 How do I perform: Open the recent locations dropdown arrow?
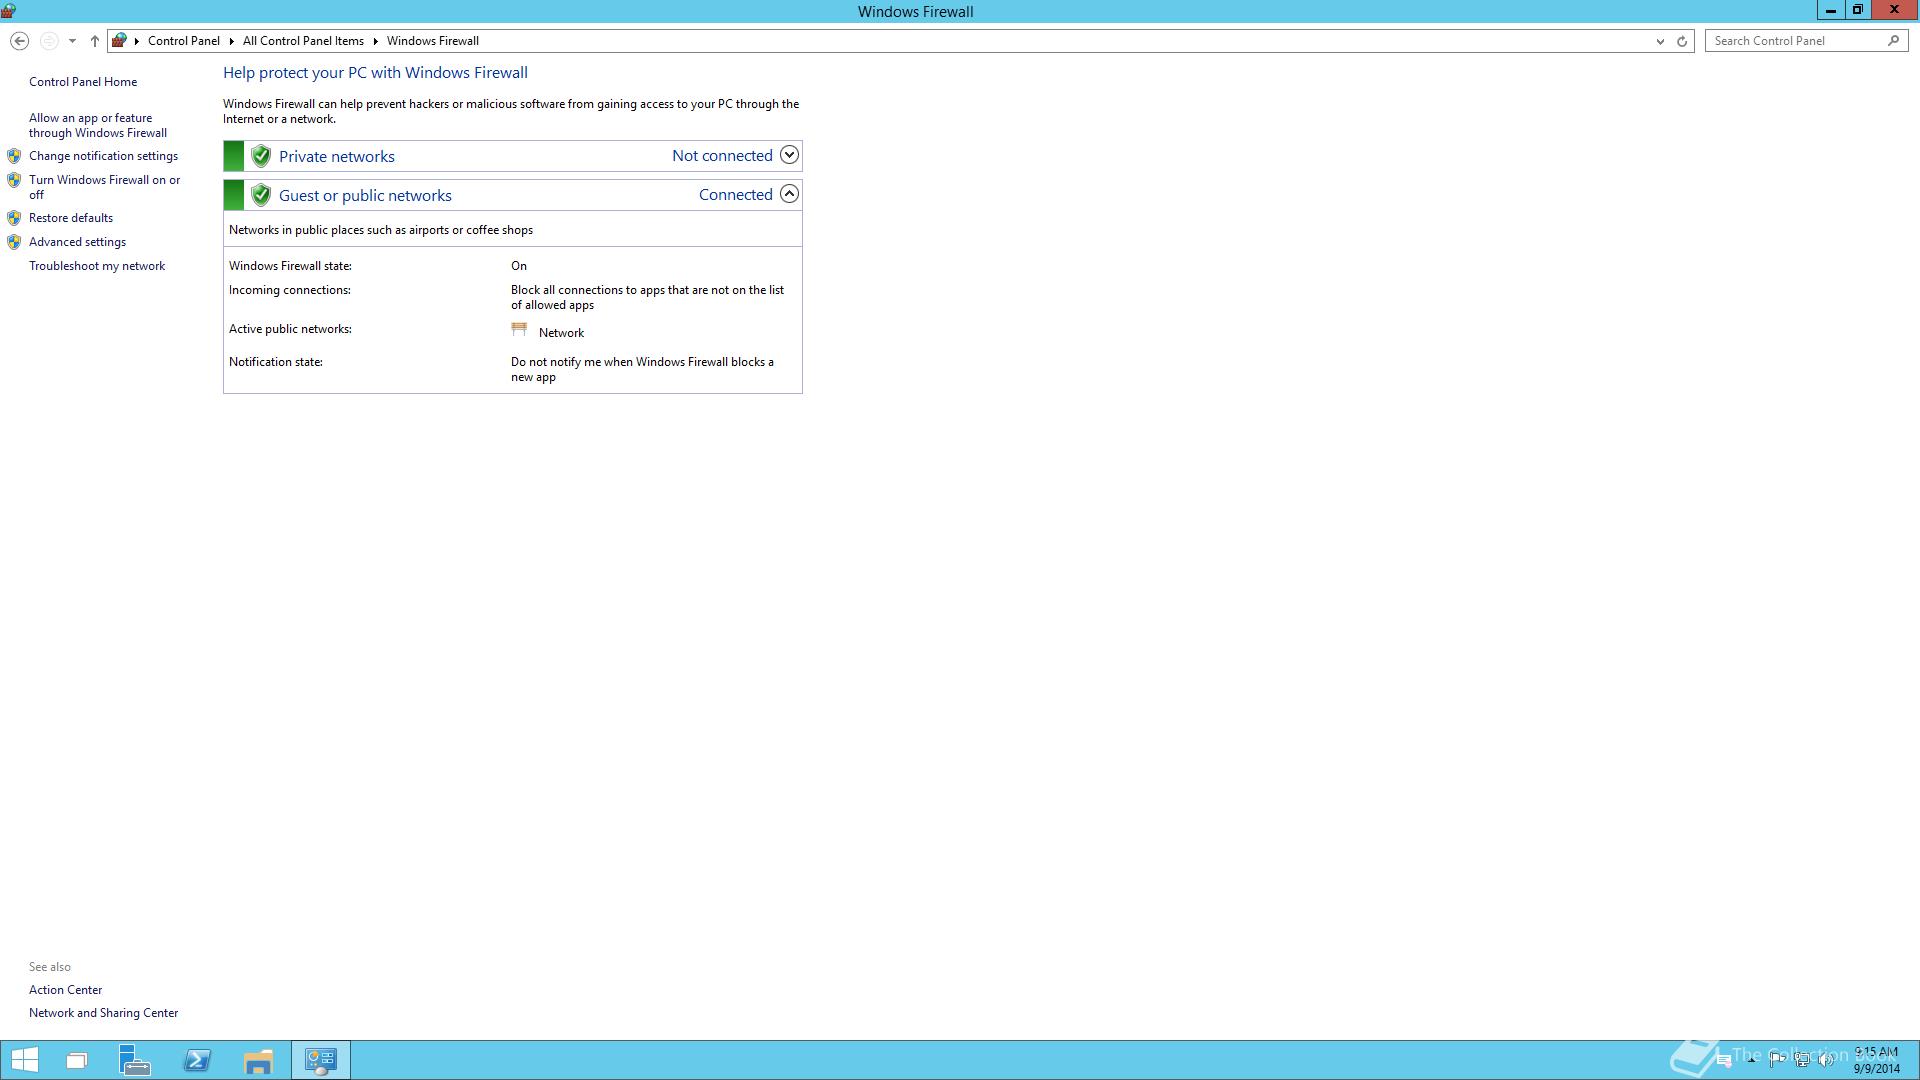72,41
